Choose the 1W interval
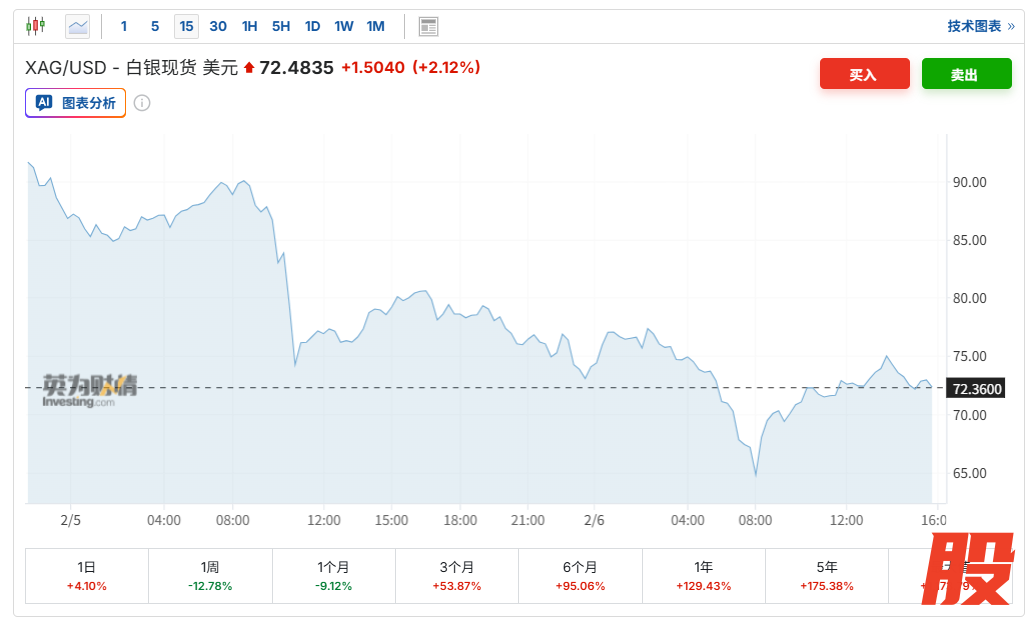Viewport: 1035px width, 624px height. click(x=344, y=26)
